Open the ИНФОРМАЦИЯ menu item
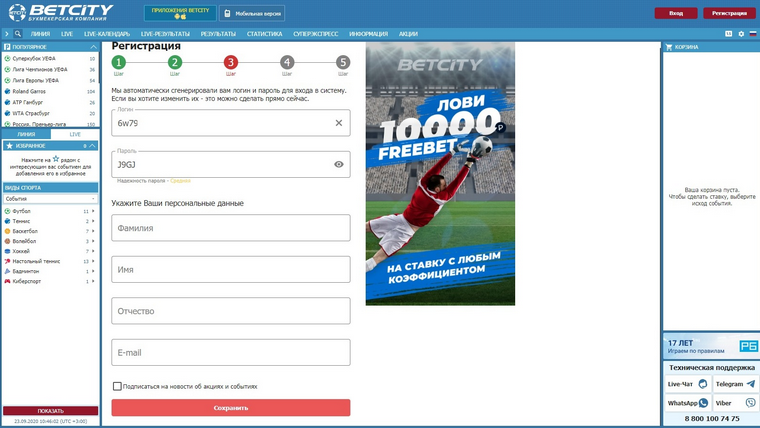The image size is (760, 428). tap(368, 34)
